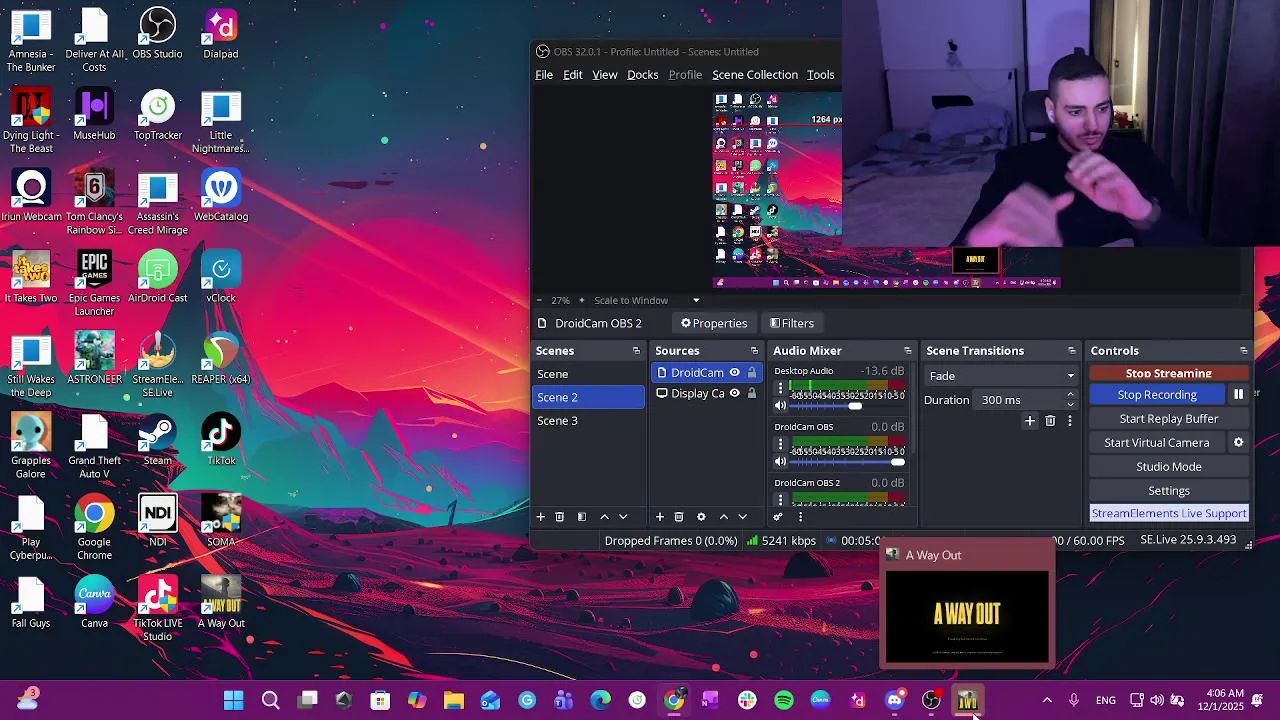Click A Way Out taskbar preview thumbnail
This screenshot has width=1280, height=720.
(x=967, y=615)
